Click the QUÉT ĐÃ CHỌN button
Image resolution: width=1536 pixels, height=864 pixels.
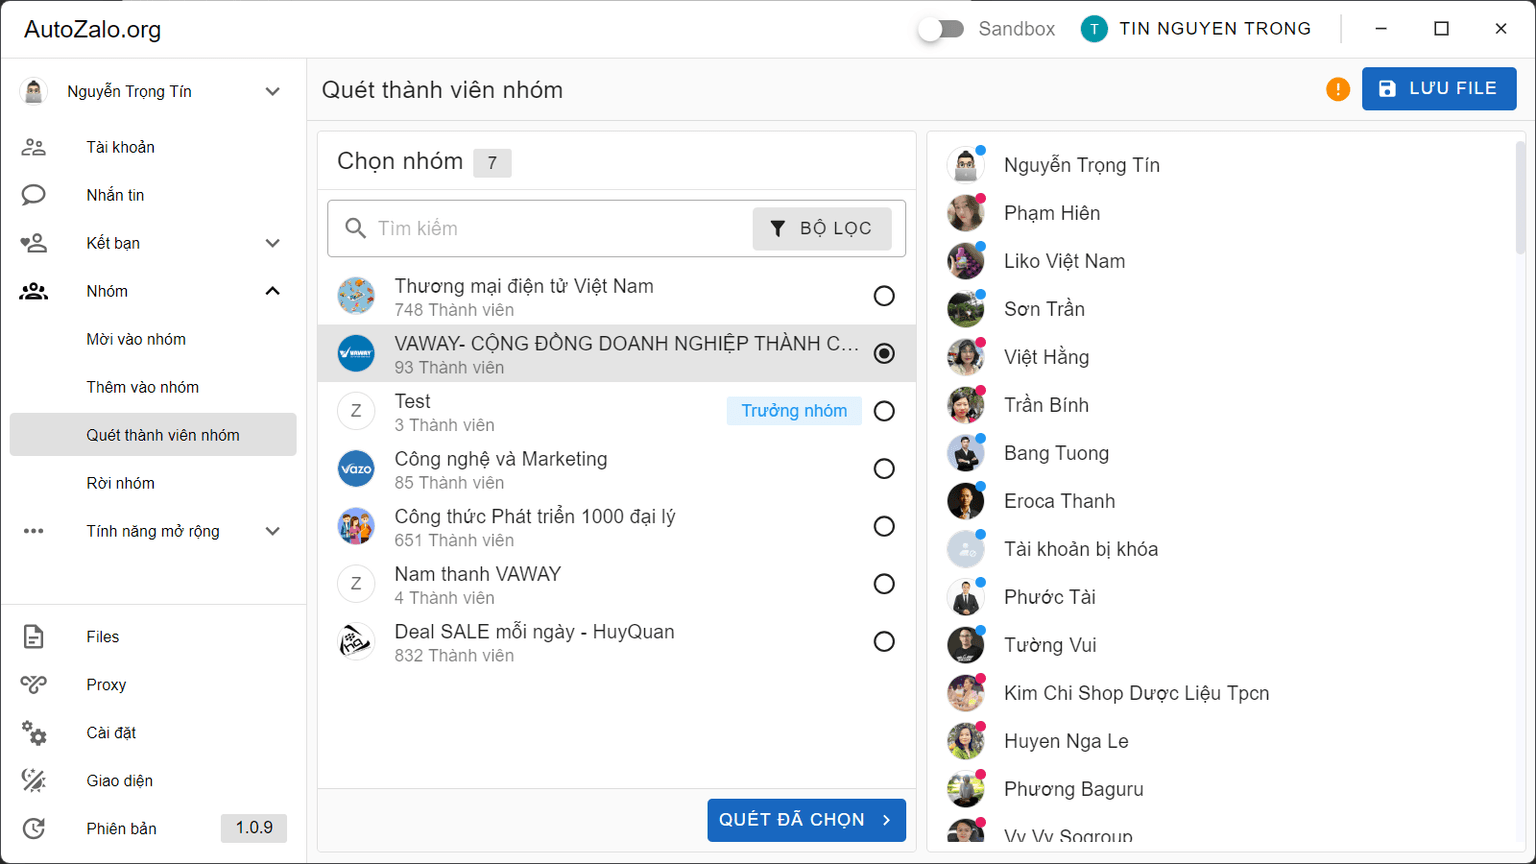coord(806,820)
